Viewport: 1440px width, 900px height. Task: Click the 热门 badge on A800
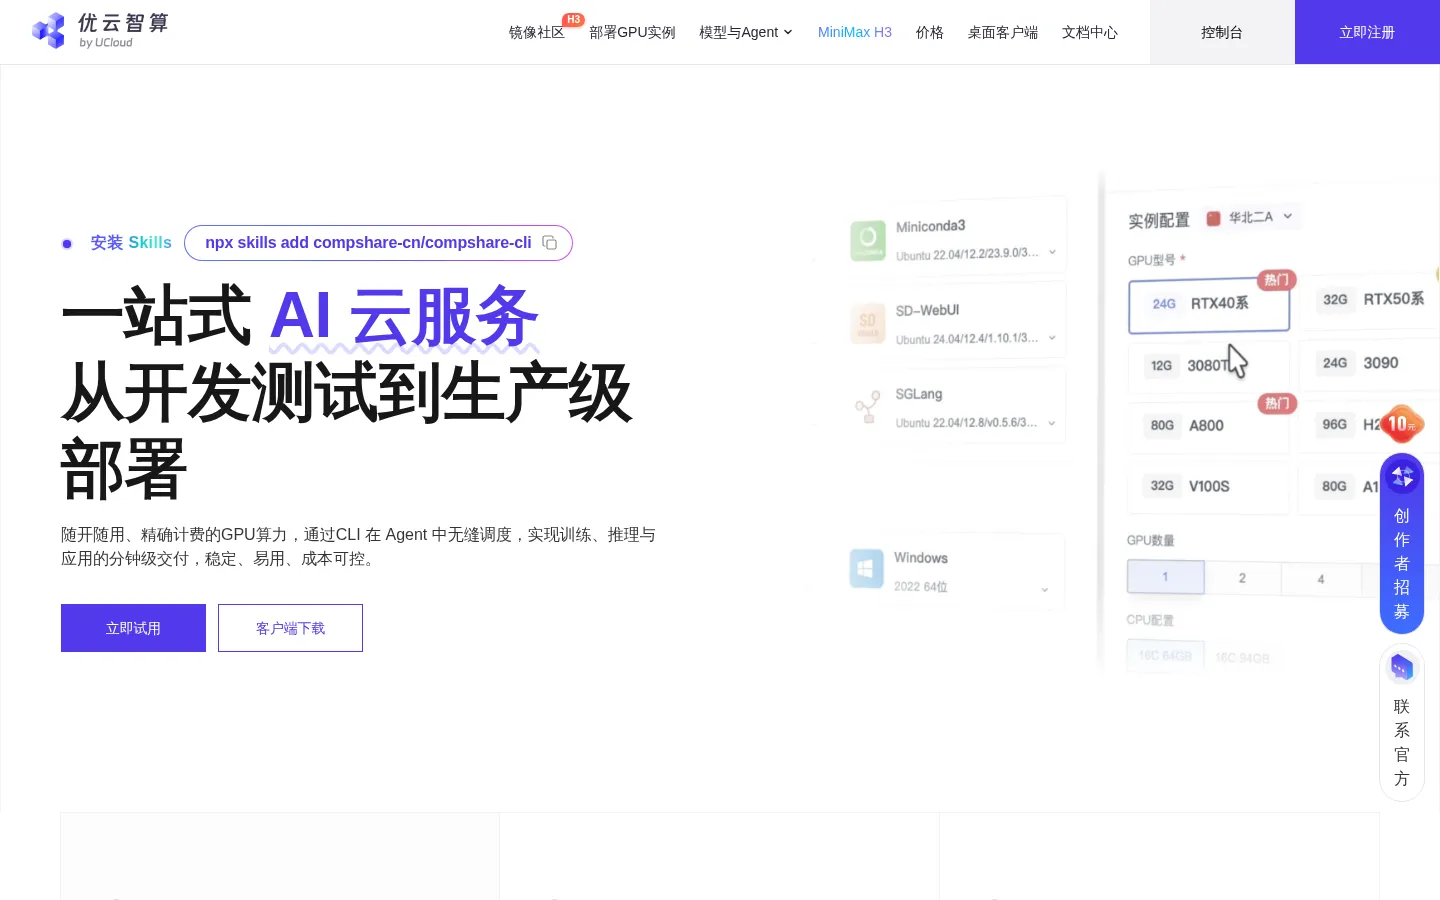pyautogui.click(x=1277, y=404)
